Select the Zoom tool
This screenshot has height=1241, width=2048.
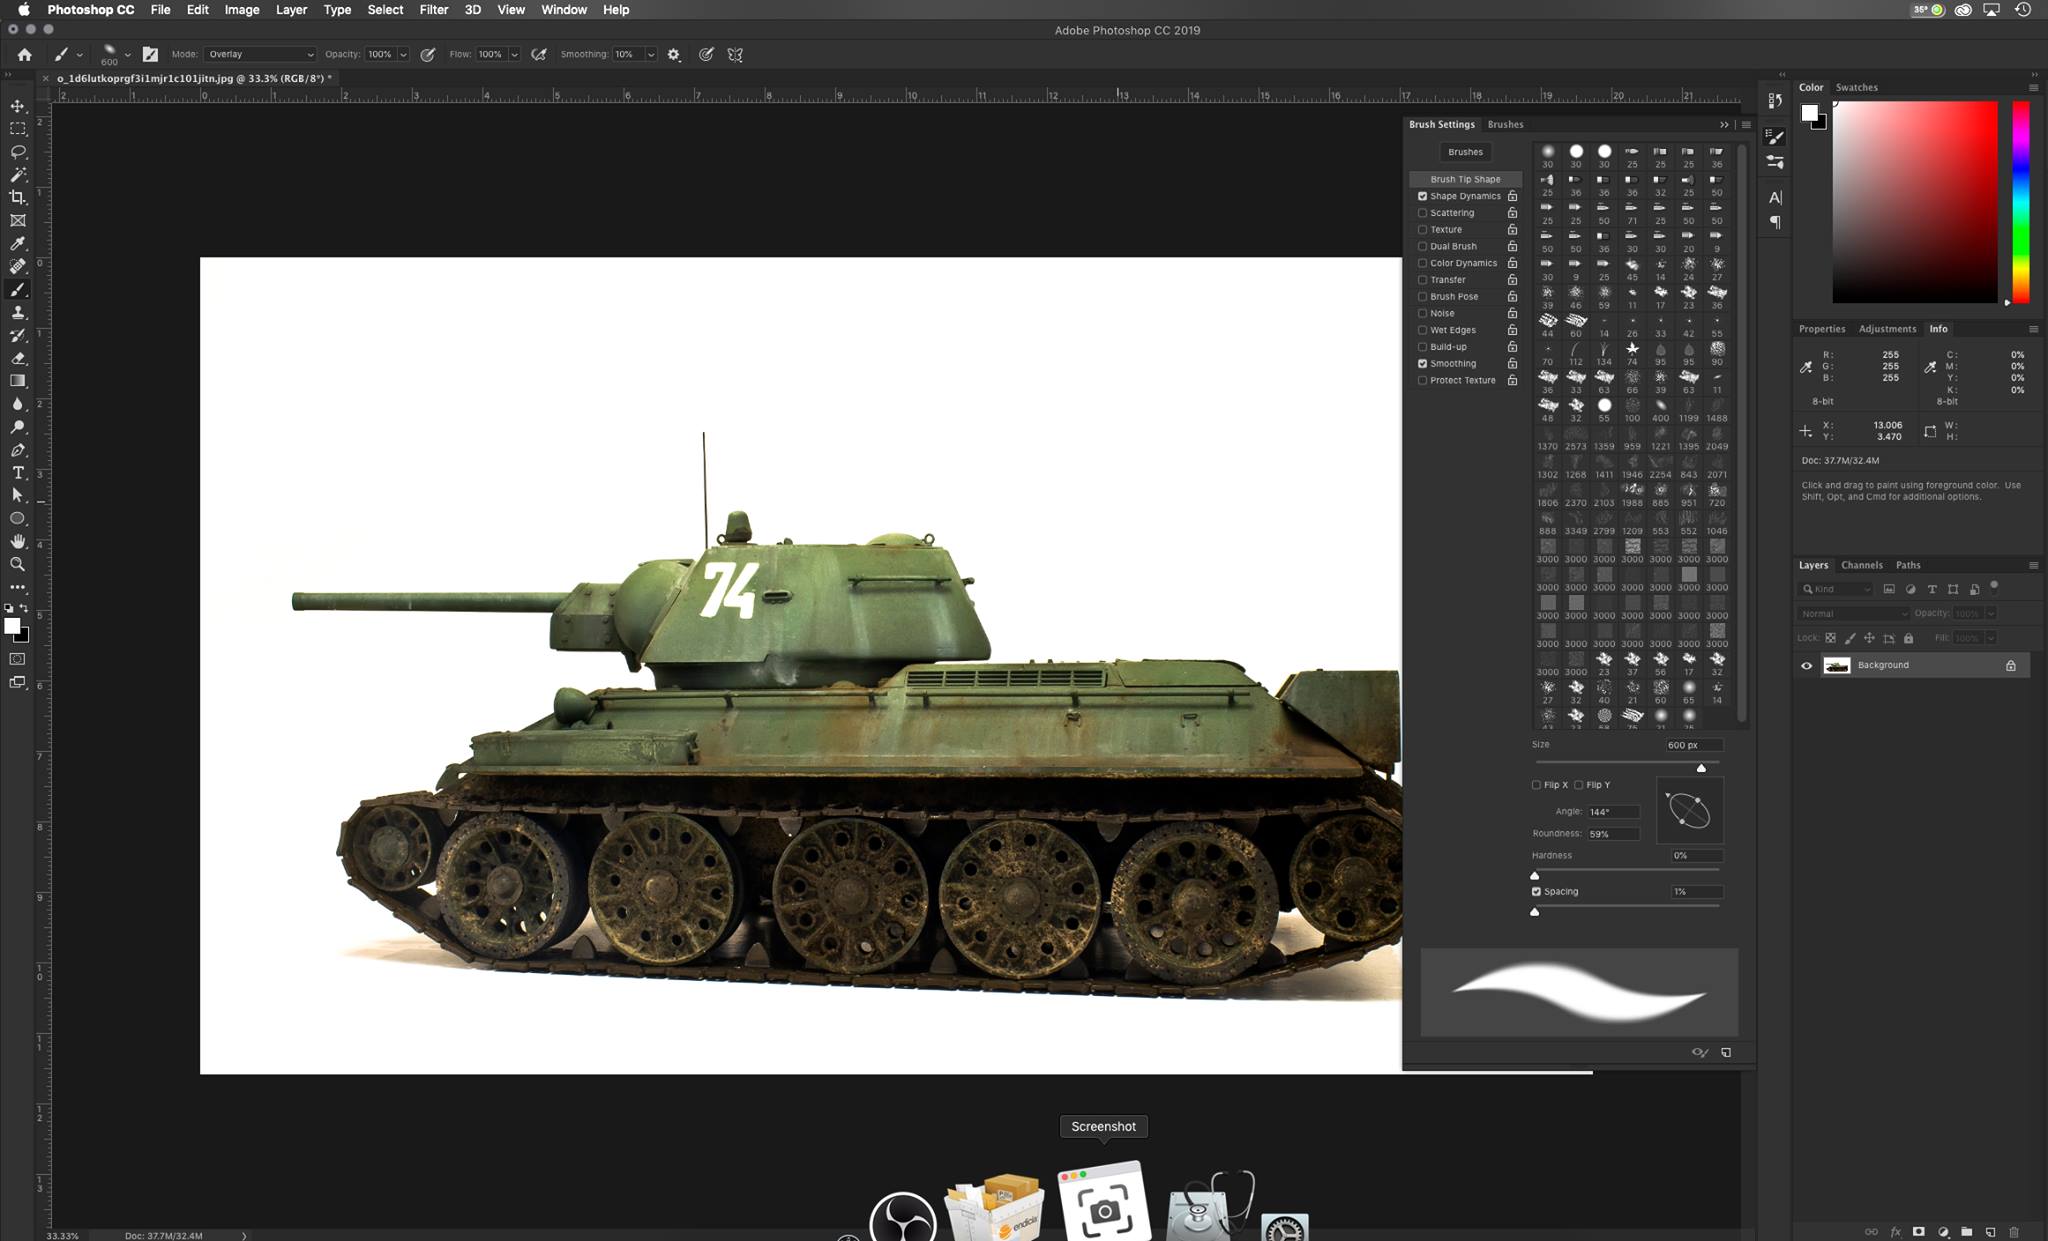[x=18, y=565]
